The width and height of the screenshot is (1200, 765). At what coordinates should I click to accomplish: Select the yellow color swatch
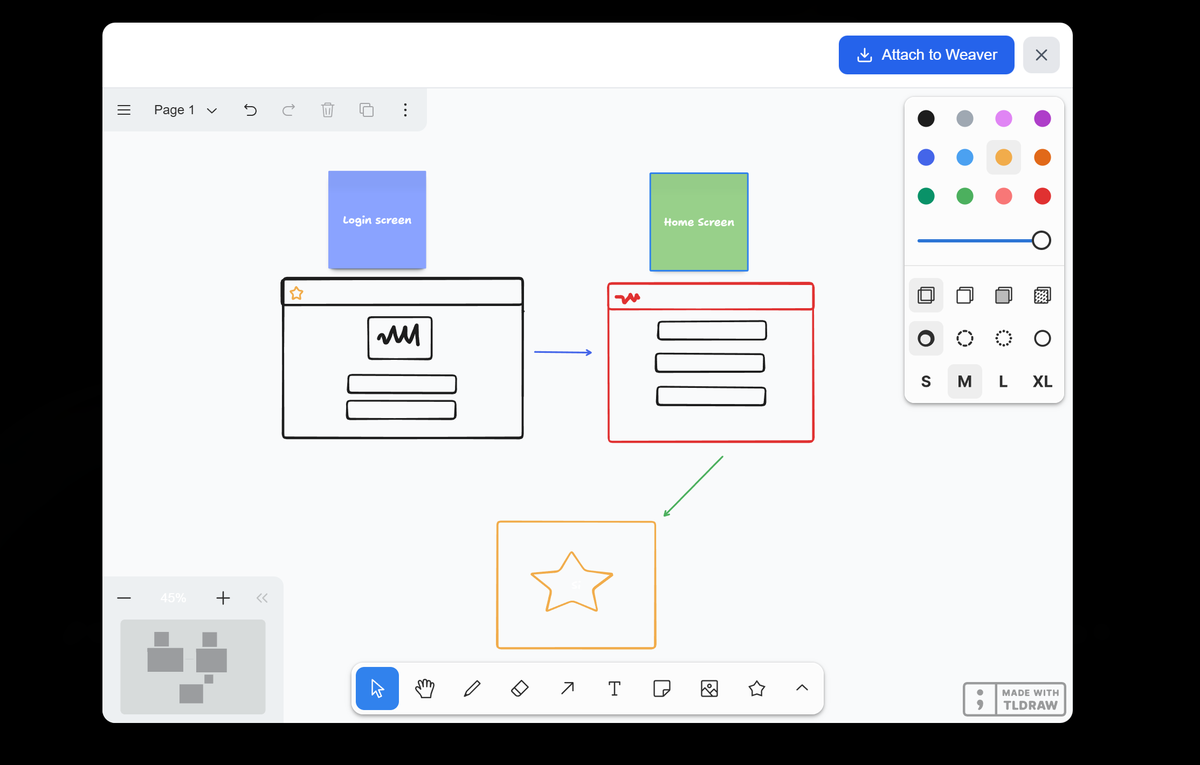point(1004,157)
